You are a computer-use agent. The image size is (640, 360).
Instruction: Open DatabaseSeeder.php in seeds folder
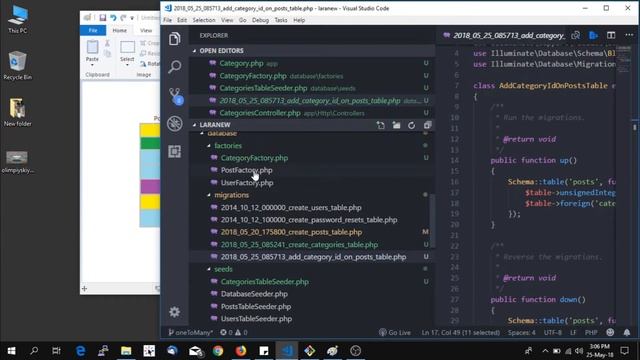pyautogui.click(x=254, y=294)
